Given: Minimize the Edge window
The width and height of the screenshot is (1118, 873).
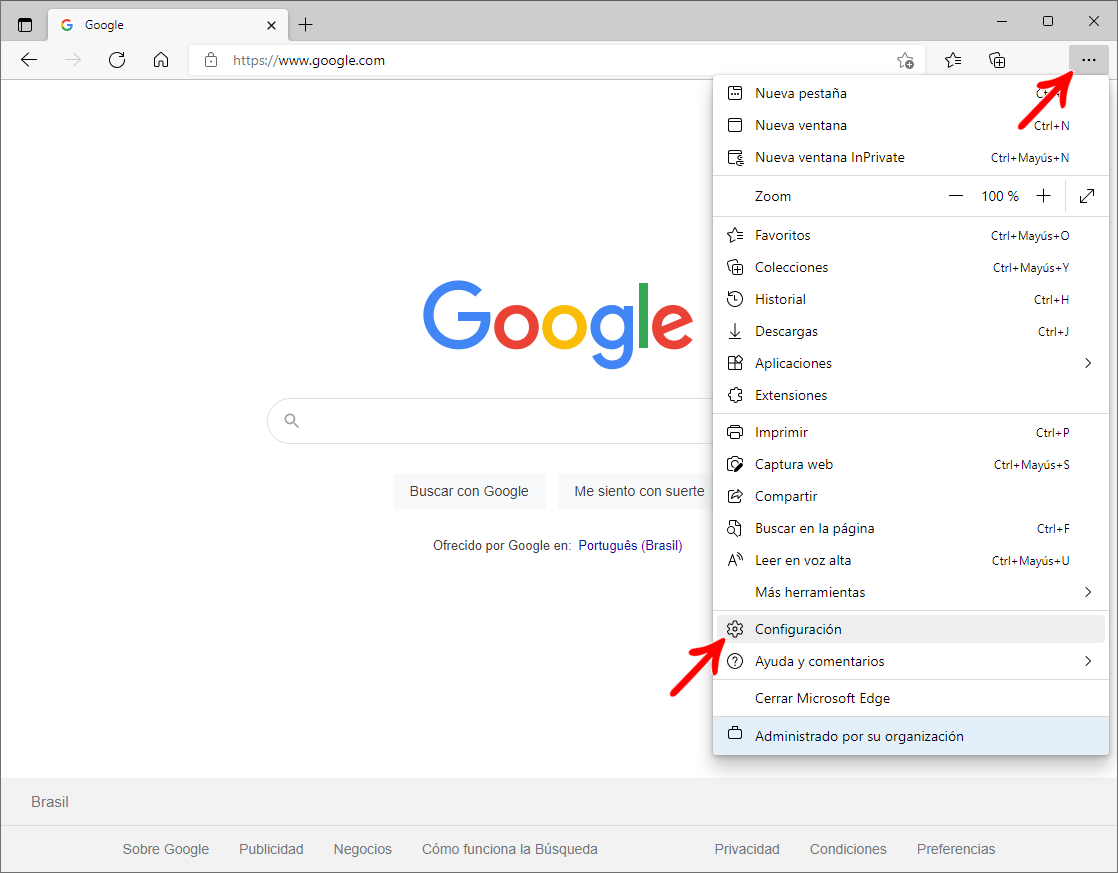Looking at the screenshot, I should click(x=1002, y=21).
